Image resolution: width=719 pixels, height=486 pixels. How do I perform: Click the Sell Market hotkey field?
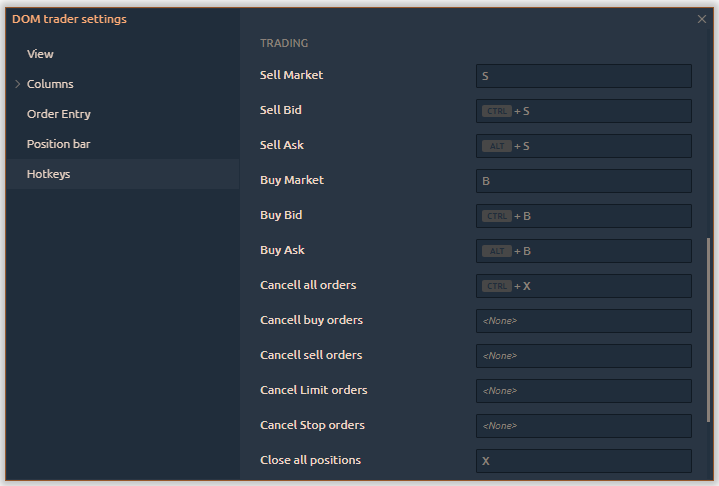(x=583, y=76)
